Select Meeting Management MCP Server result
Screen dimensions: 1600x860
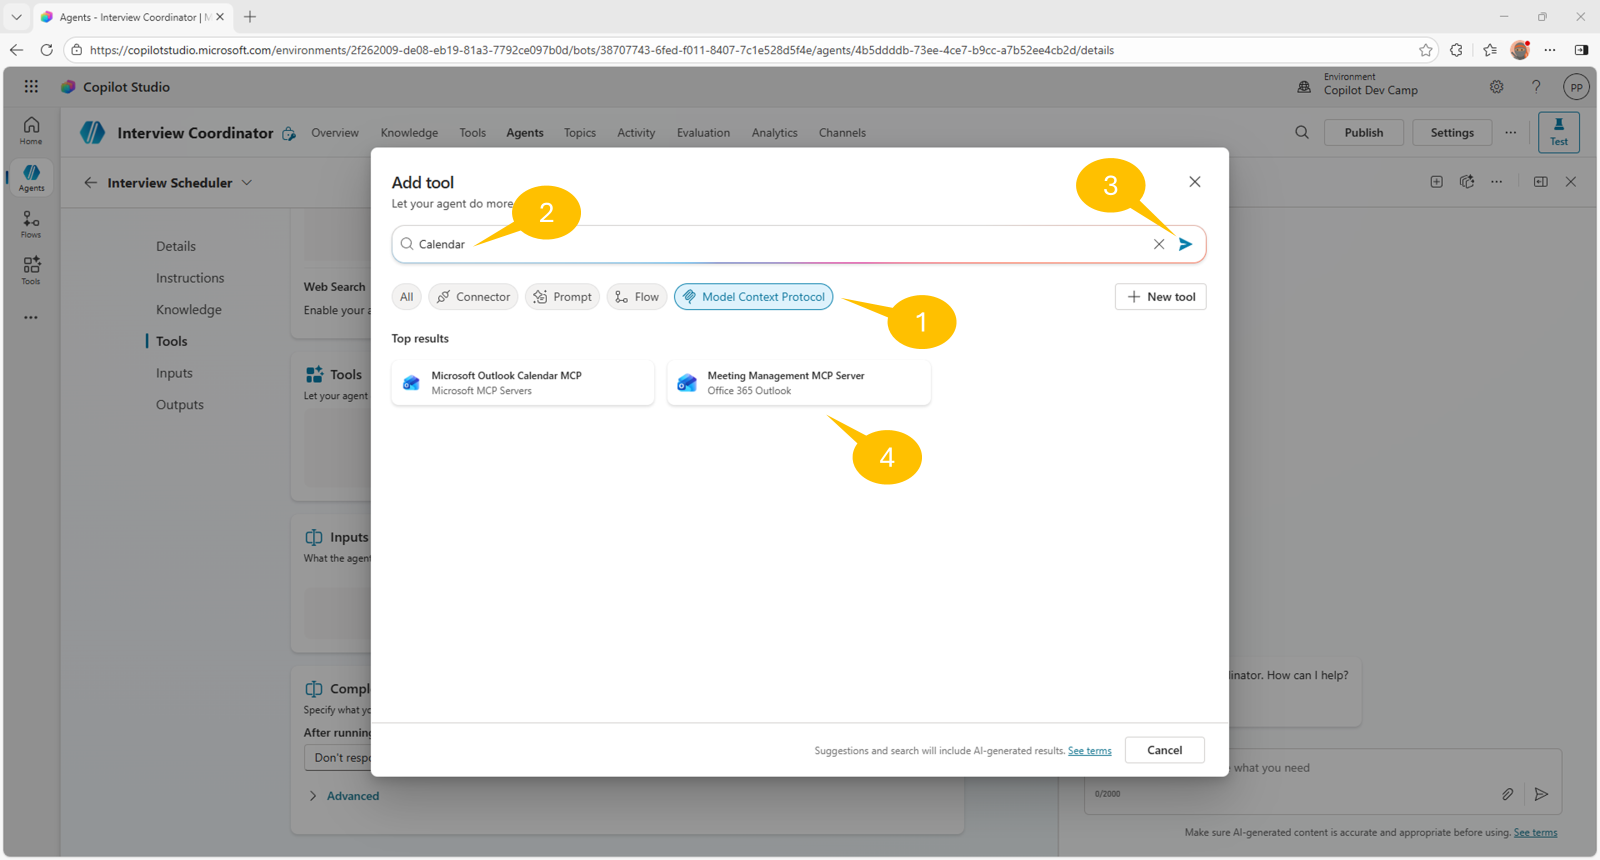[x=799, y=383]
